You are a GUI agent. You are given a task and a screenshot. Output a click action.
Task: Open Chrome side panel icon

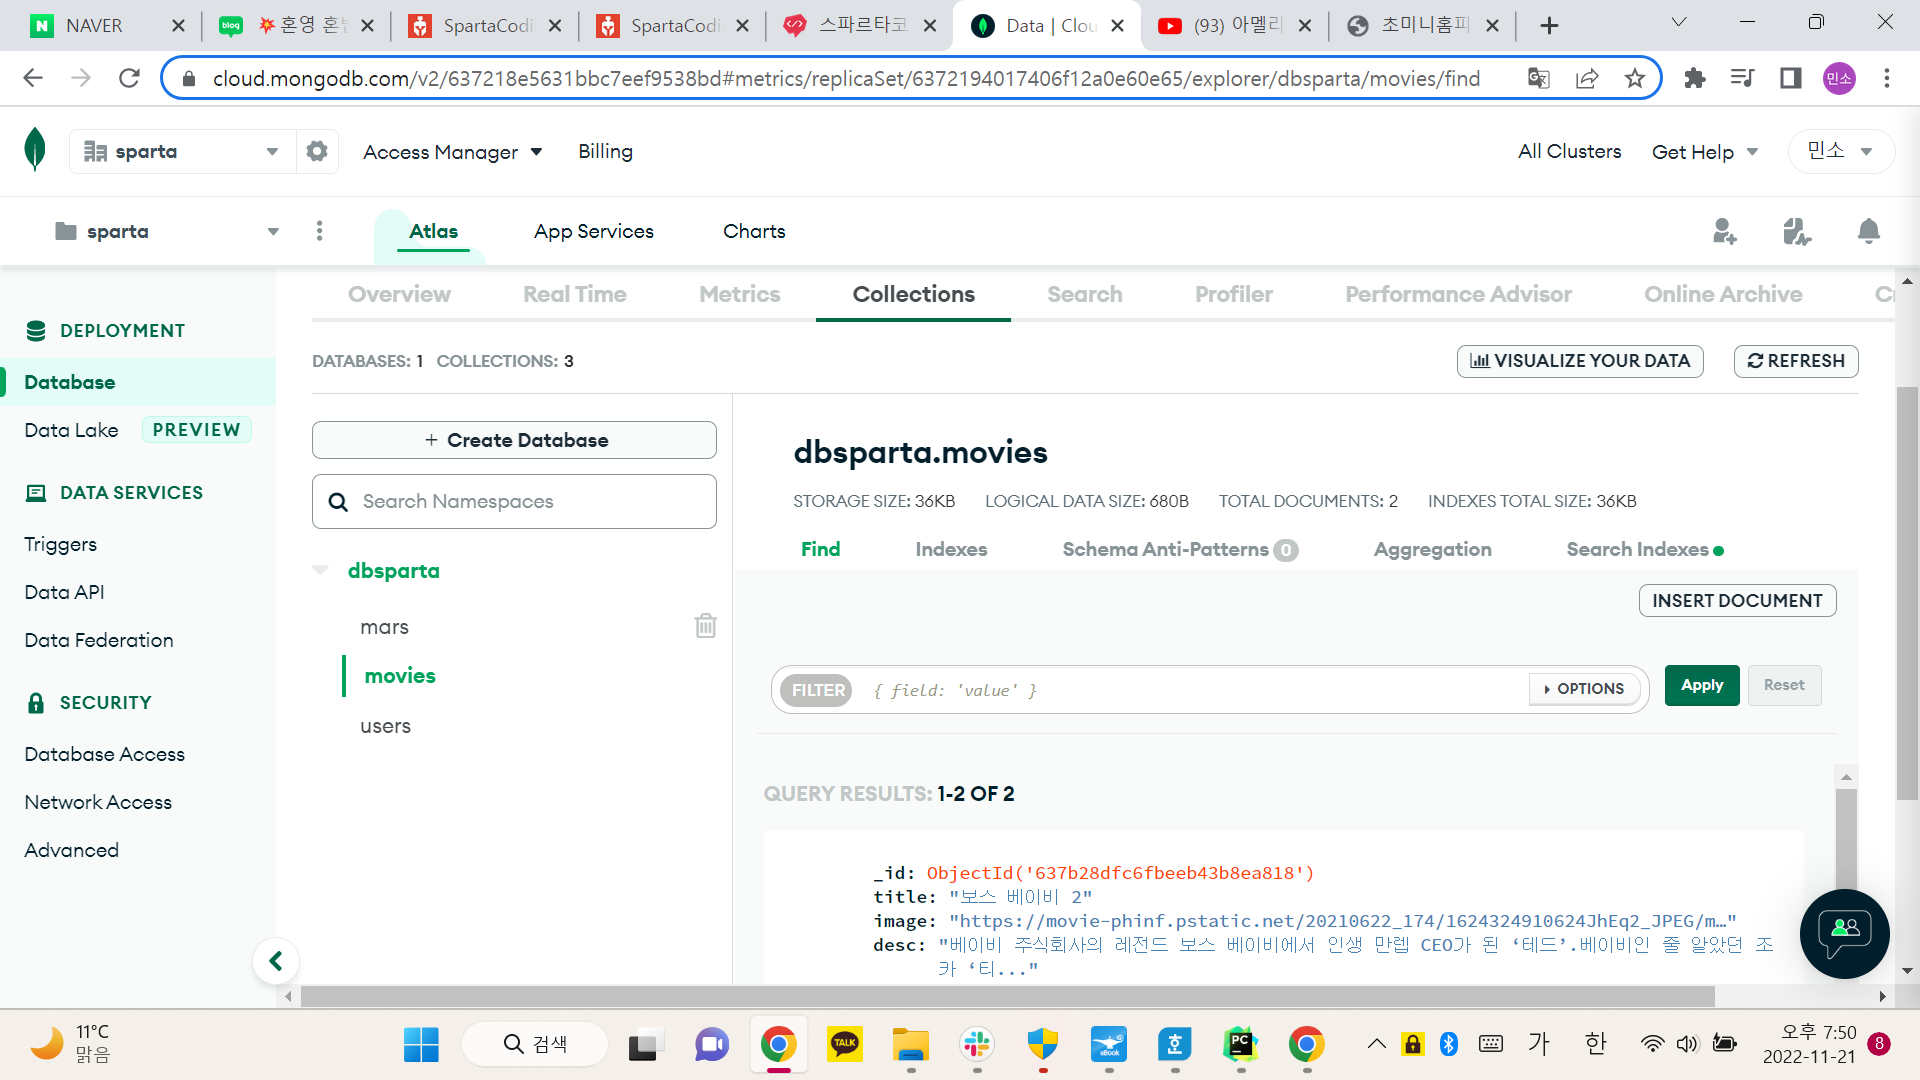tap(1791, 78)
